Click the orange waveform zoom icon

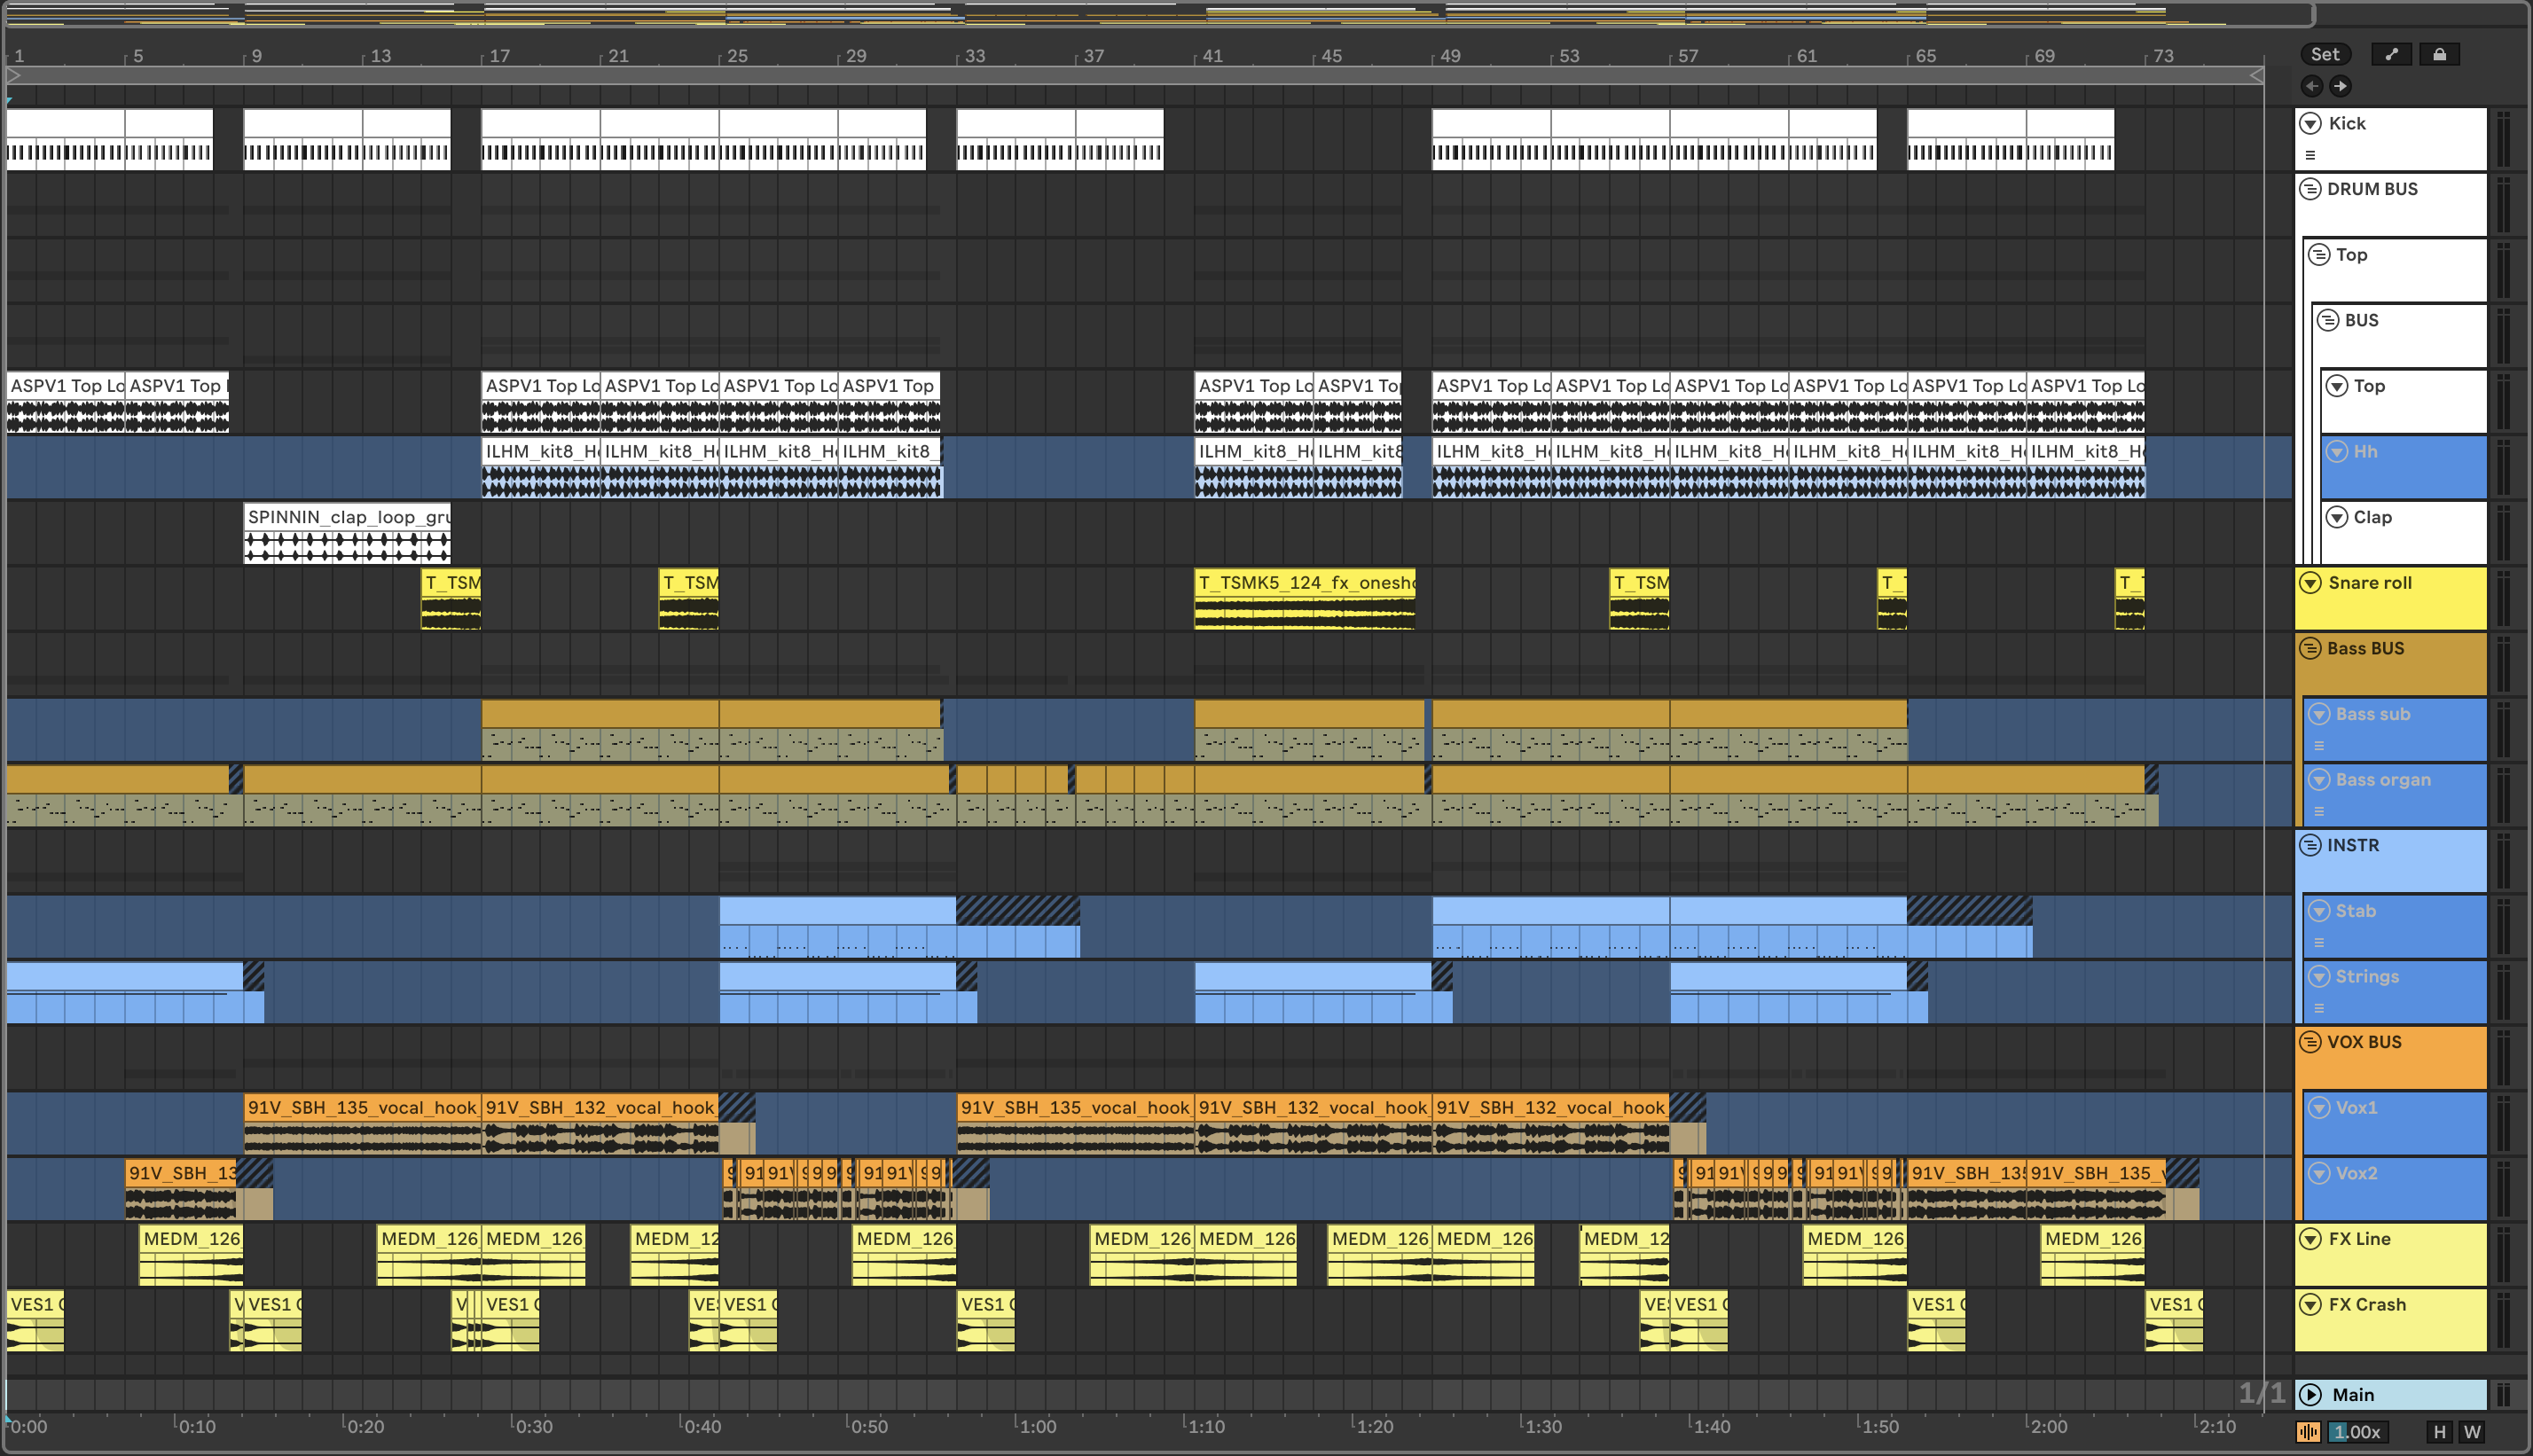(x=2308, y=1432)
